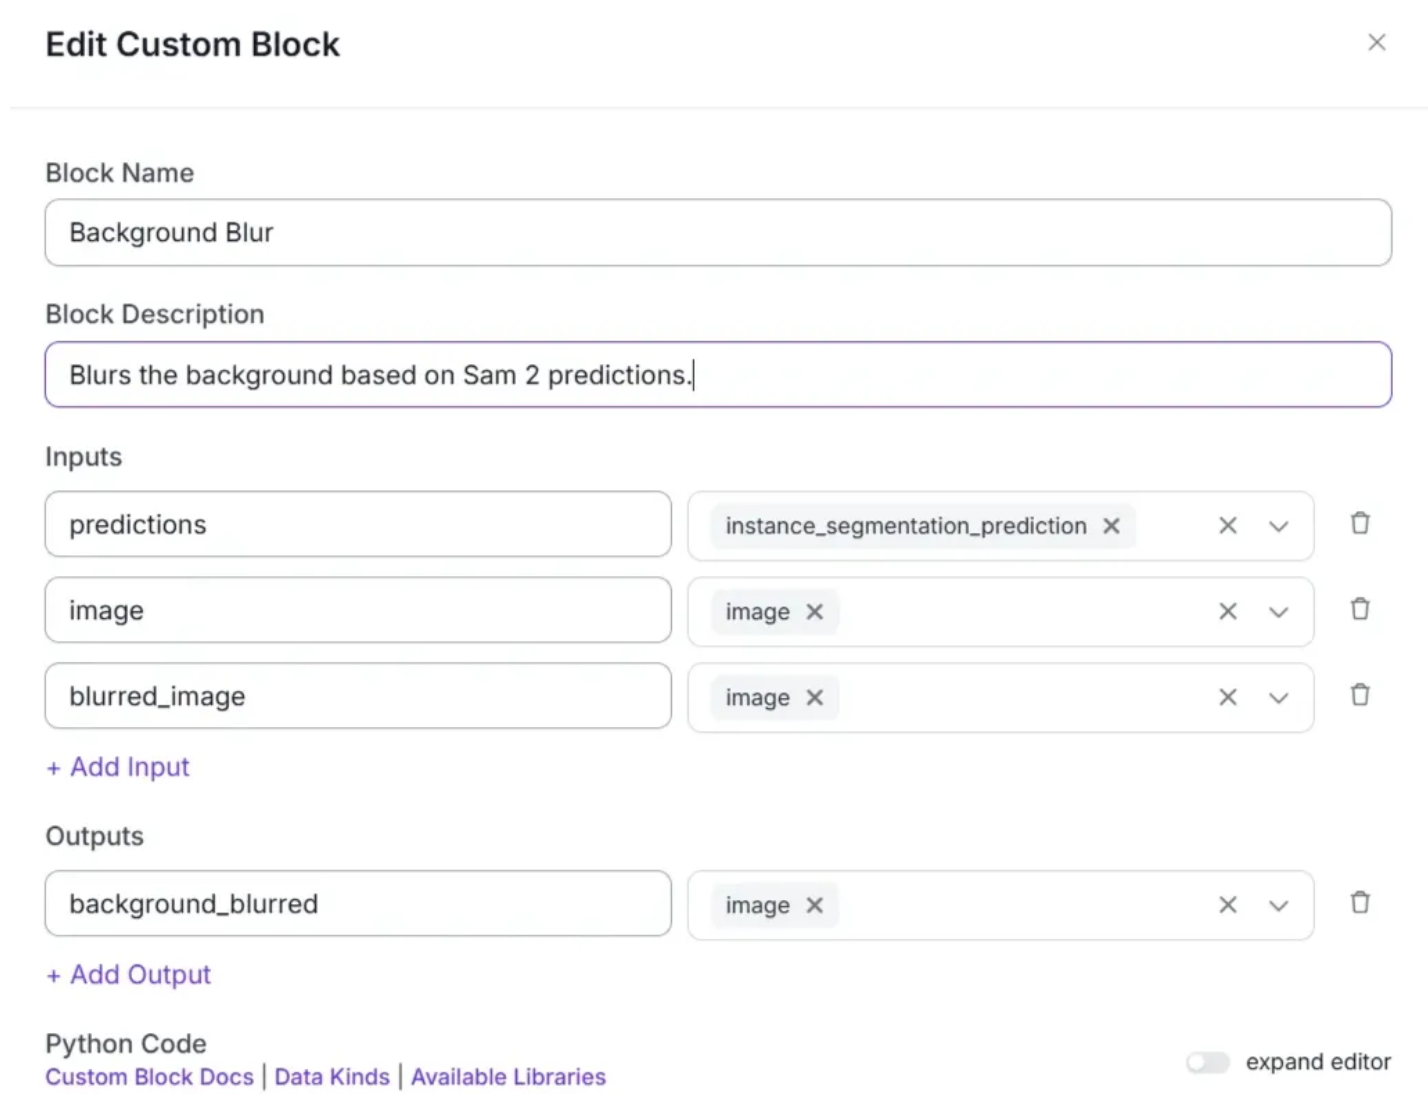Open kind dropdown for predictions input
The width and height of the screenshot is (1428, 1094).
pos(1278,526)
